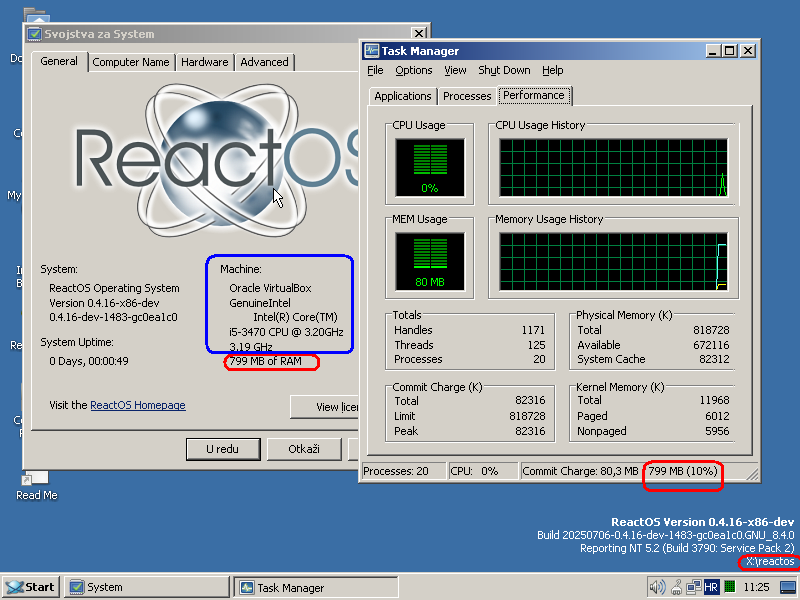The width and height of the screenshot is (800, 600).
Task: Click the View licence button
Action: click(x=324, y=407)
